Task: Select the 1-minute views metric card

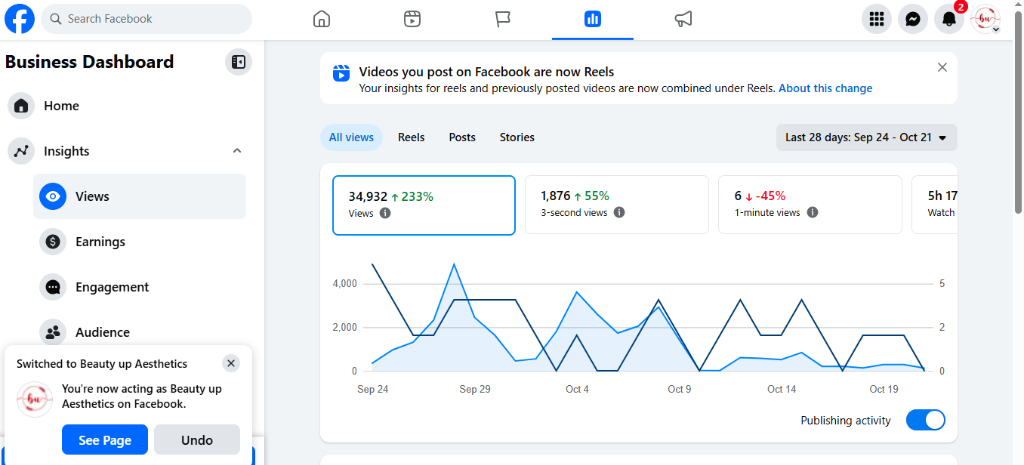Action: tap(810, 204)
